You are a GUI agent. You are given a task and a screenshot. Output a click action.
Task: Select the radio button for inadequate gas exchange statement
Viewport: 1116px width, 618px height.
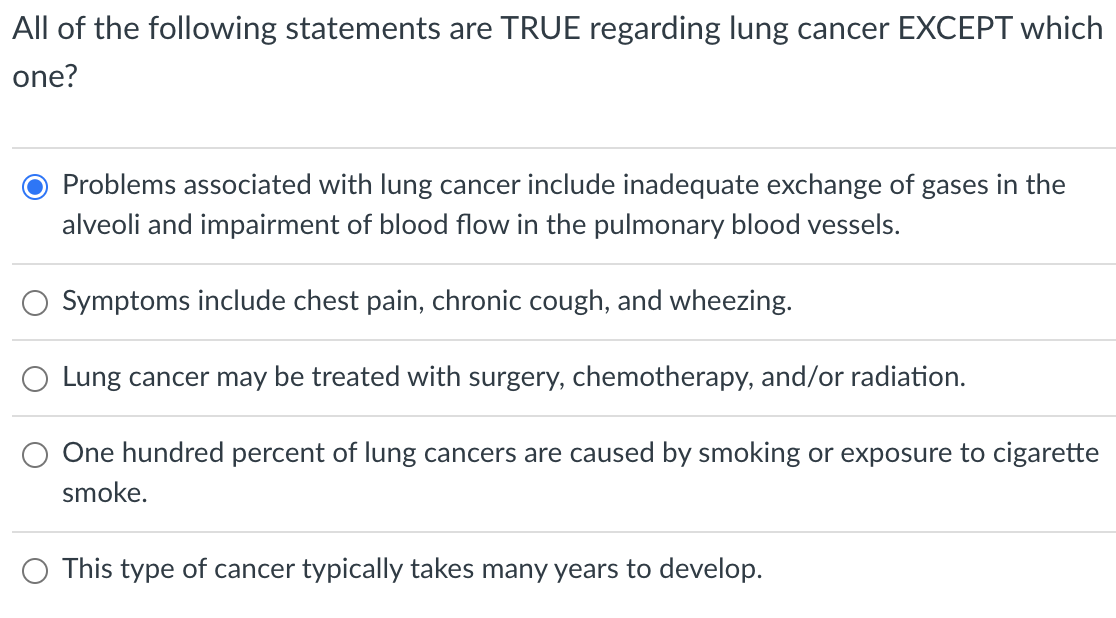(x=35, y=187)
